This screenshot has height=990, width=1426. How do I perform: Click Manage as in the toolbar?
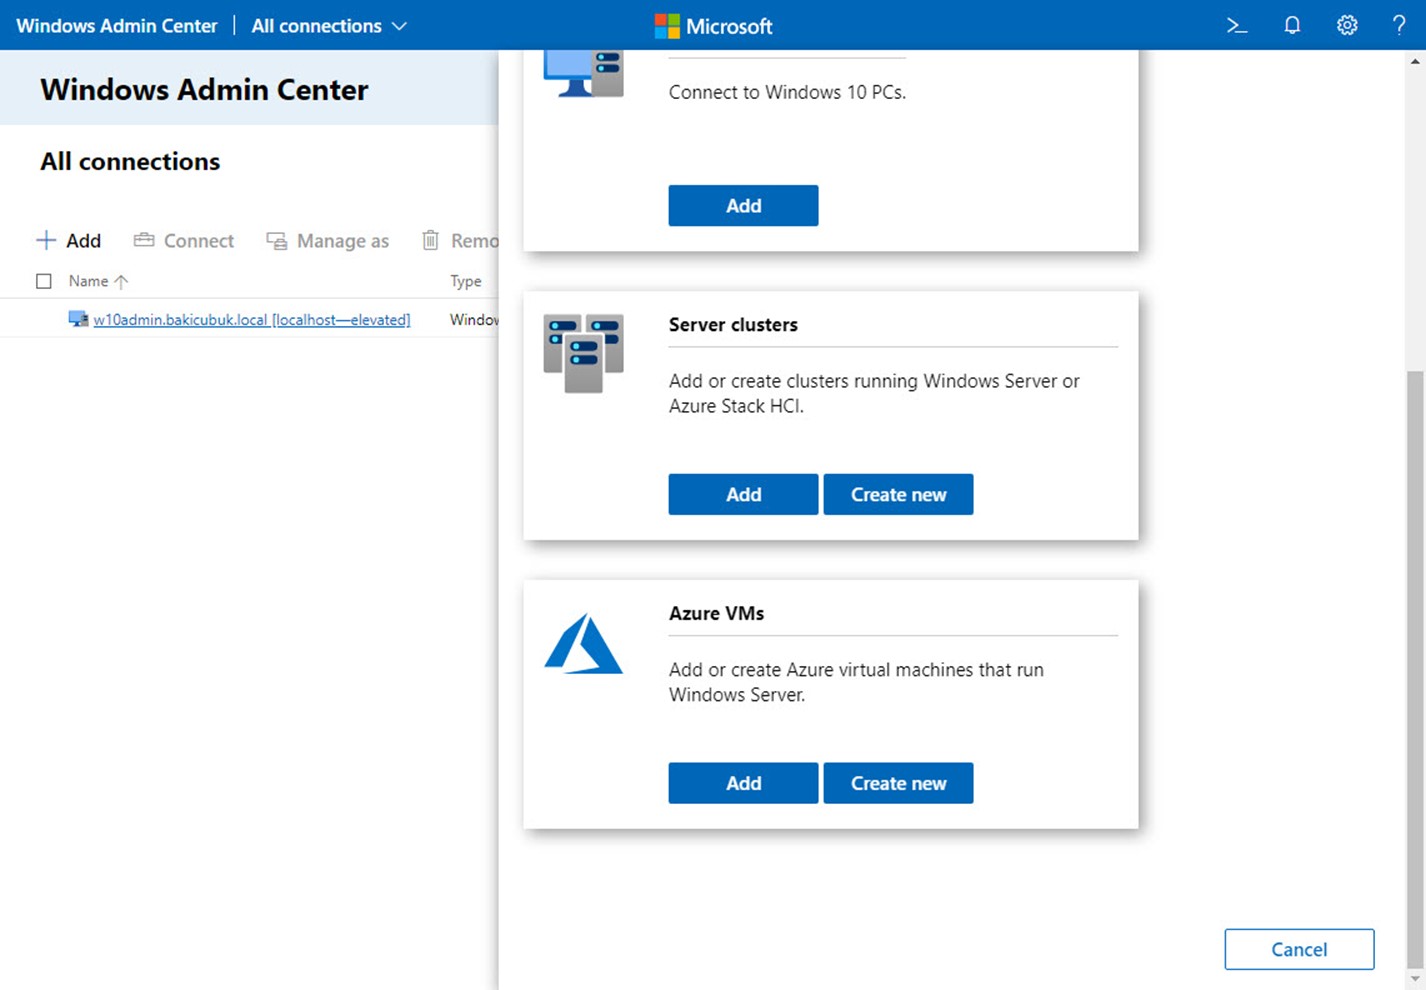[x=327, y=241]
